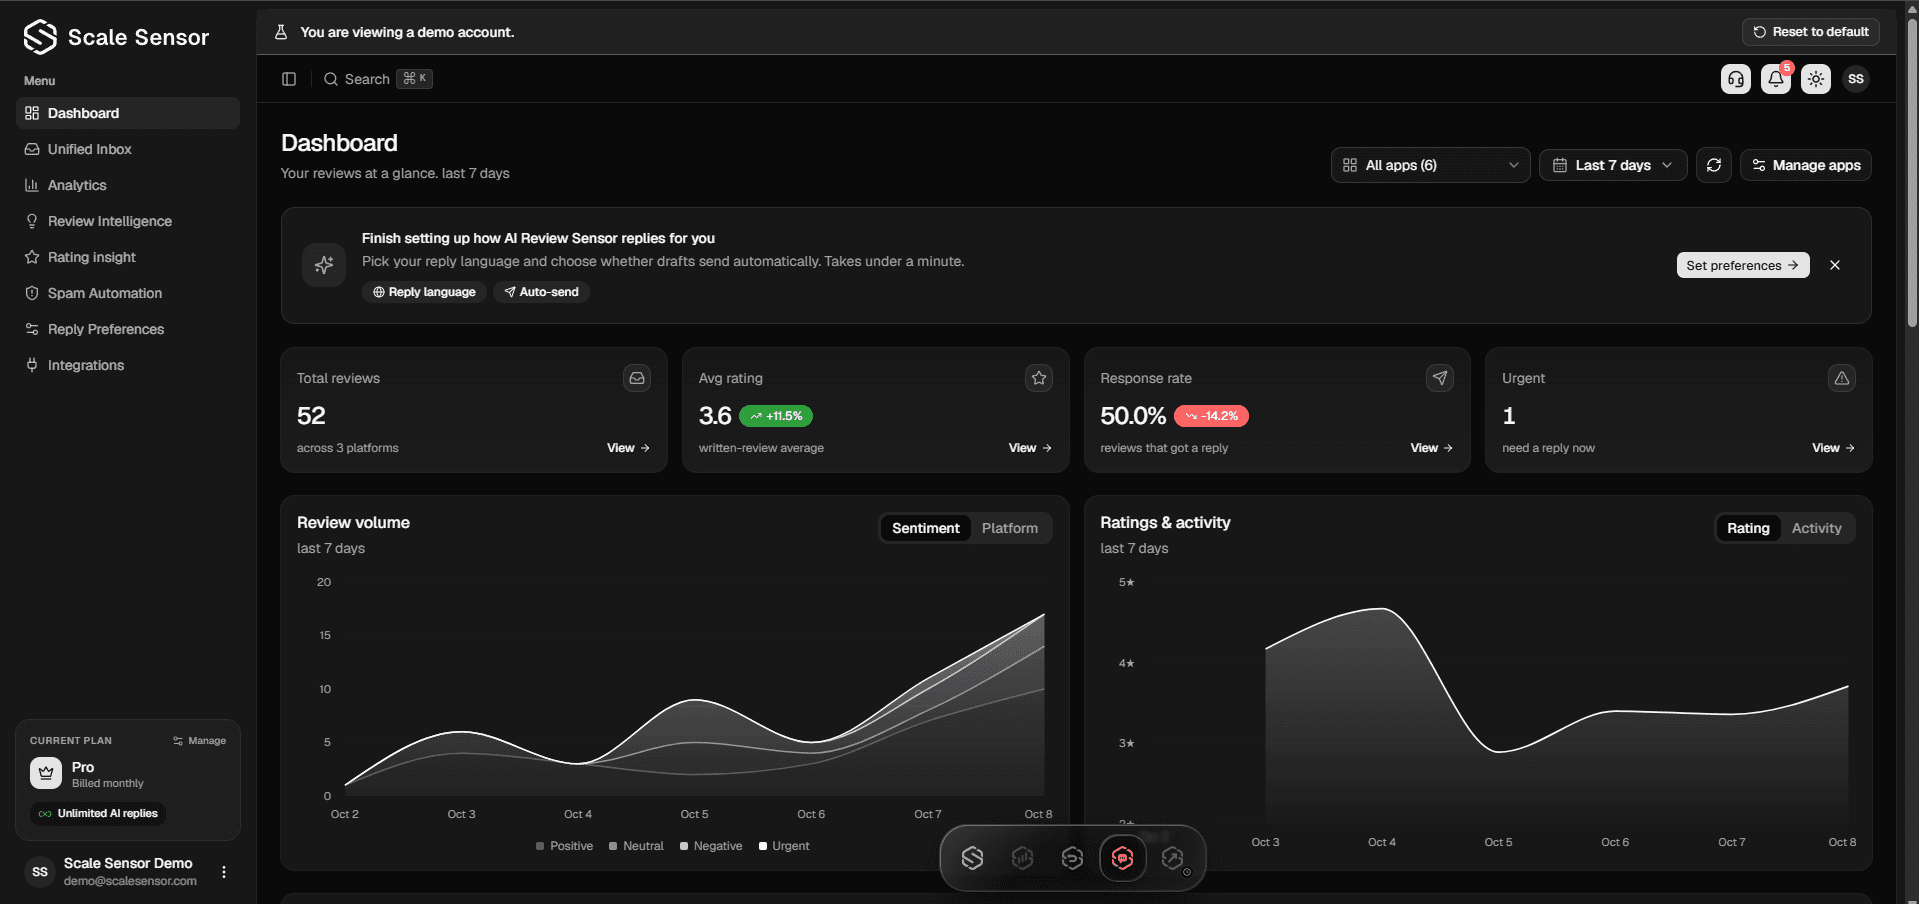Show Rating view in Ratings & activity
The image size is (1919, 904).
[x=1748, y=528]
